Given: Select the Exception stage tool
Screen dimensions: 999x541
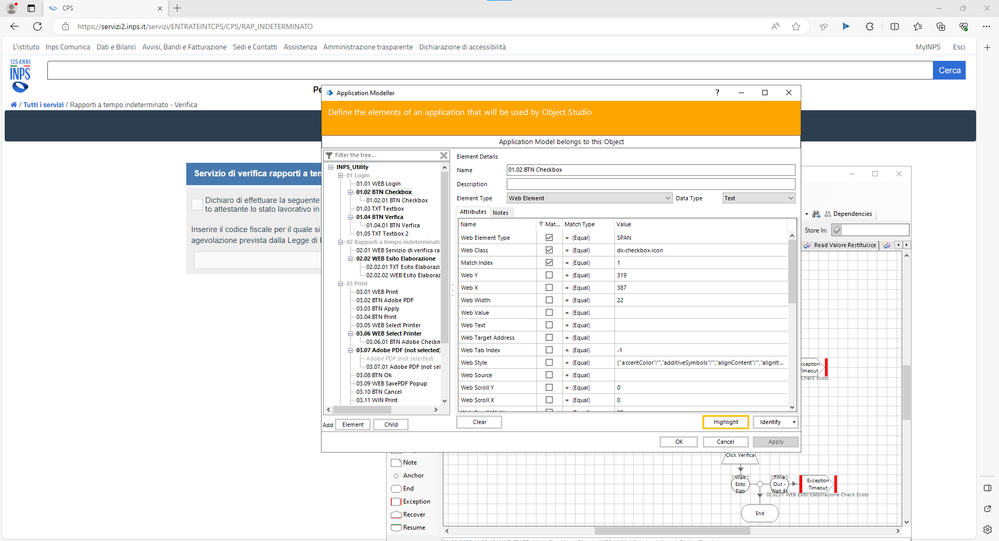Looking at the screenshot, I should [x=415, y=501].
